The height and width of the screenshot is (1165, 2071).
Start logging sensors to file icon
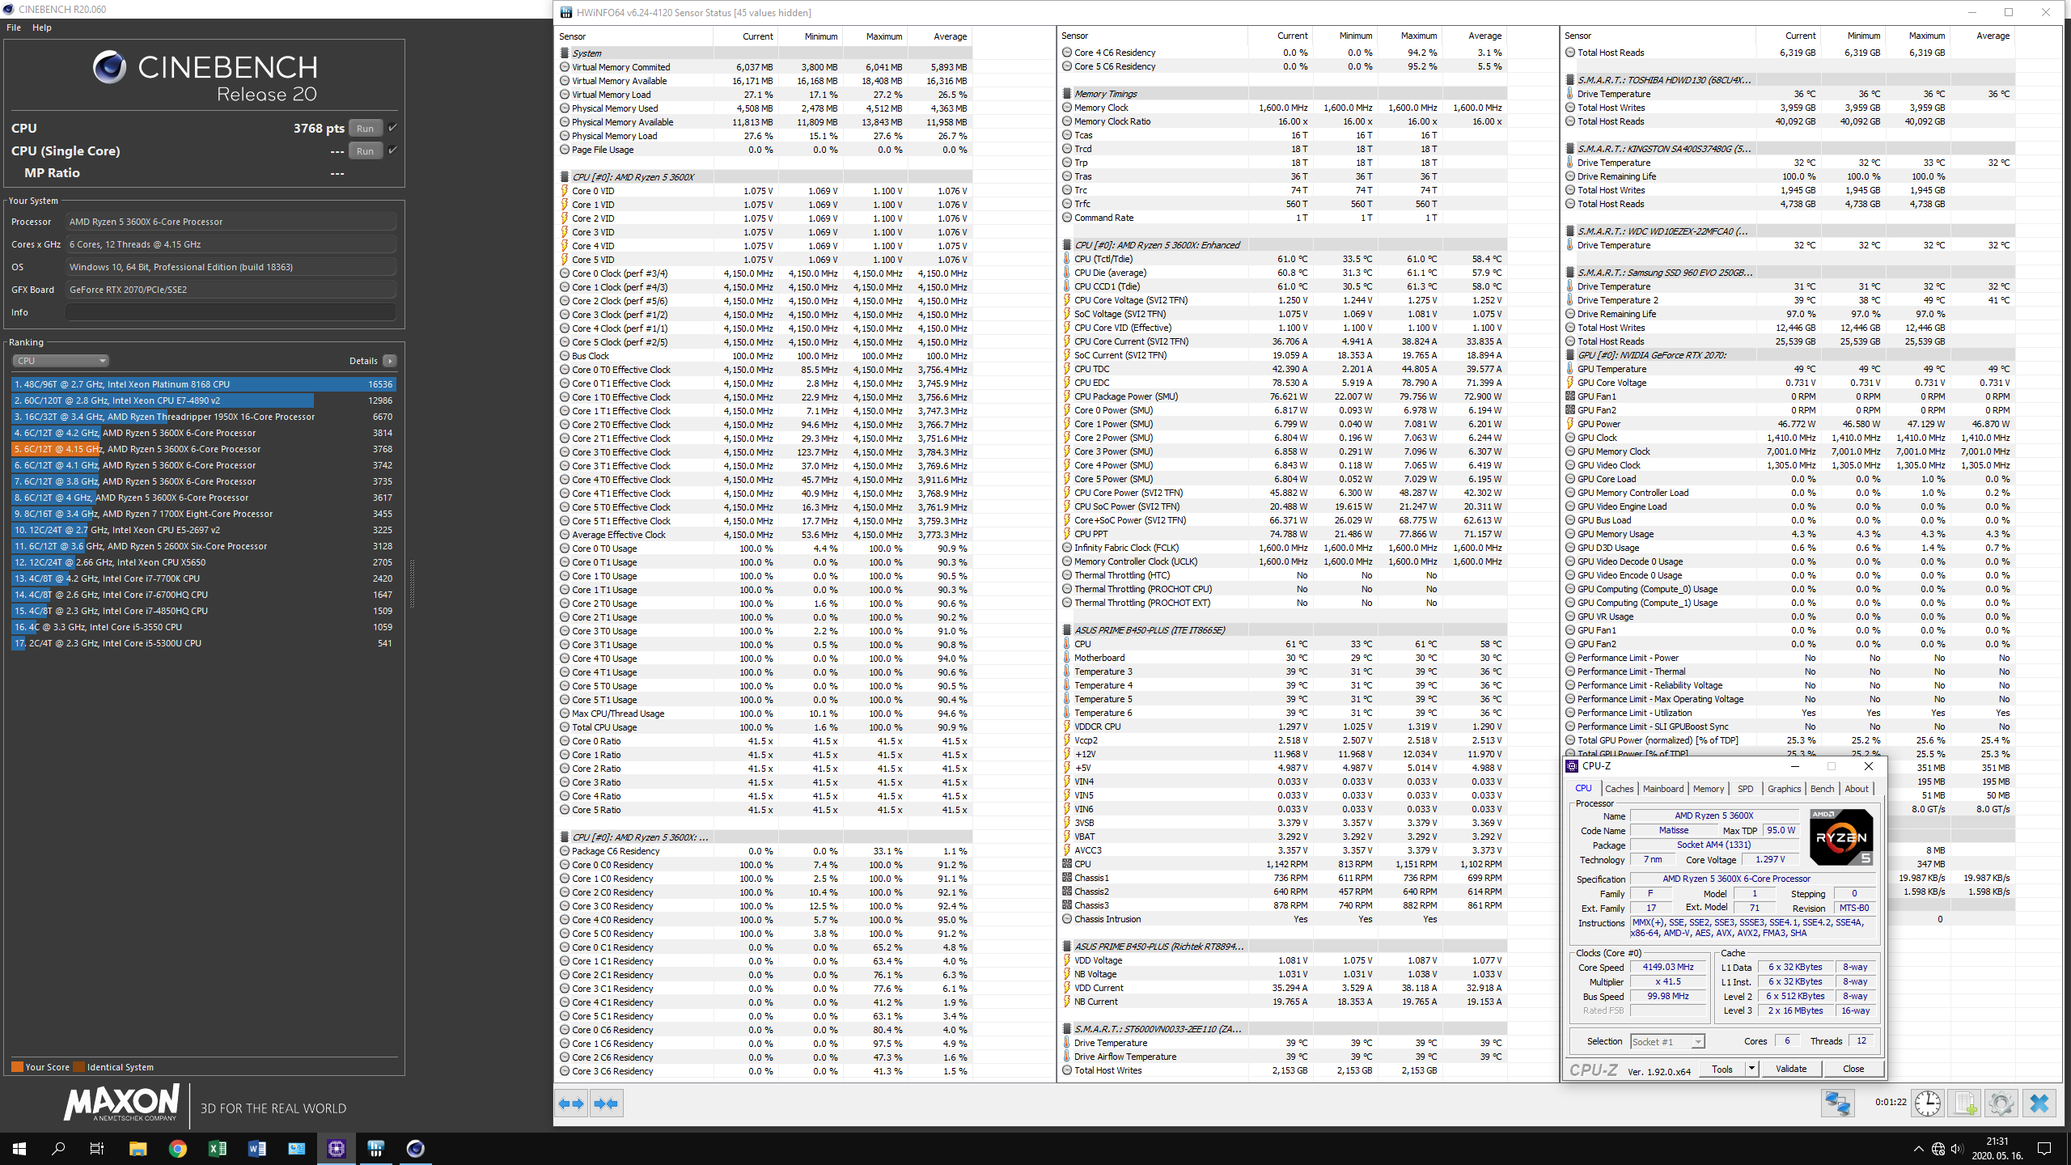pos(1965,1103)
